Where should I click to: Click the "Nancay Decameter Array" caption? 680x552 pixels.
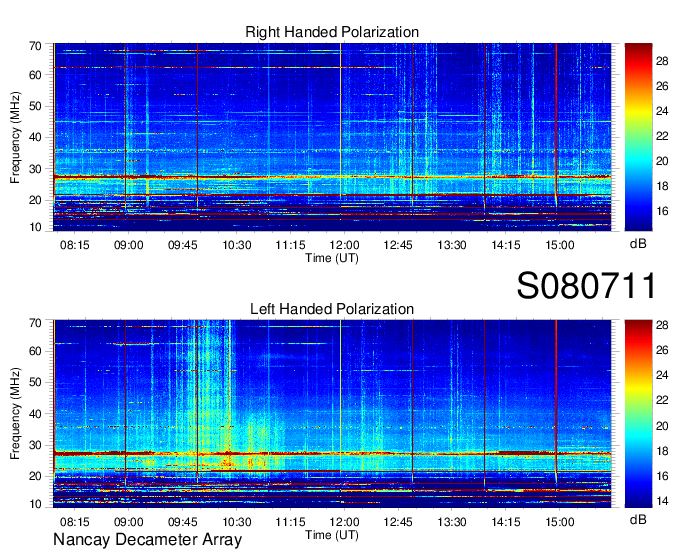pos(147,540)
